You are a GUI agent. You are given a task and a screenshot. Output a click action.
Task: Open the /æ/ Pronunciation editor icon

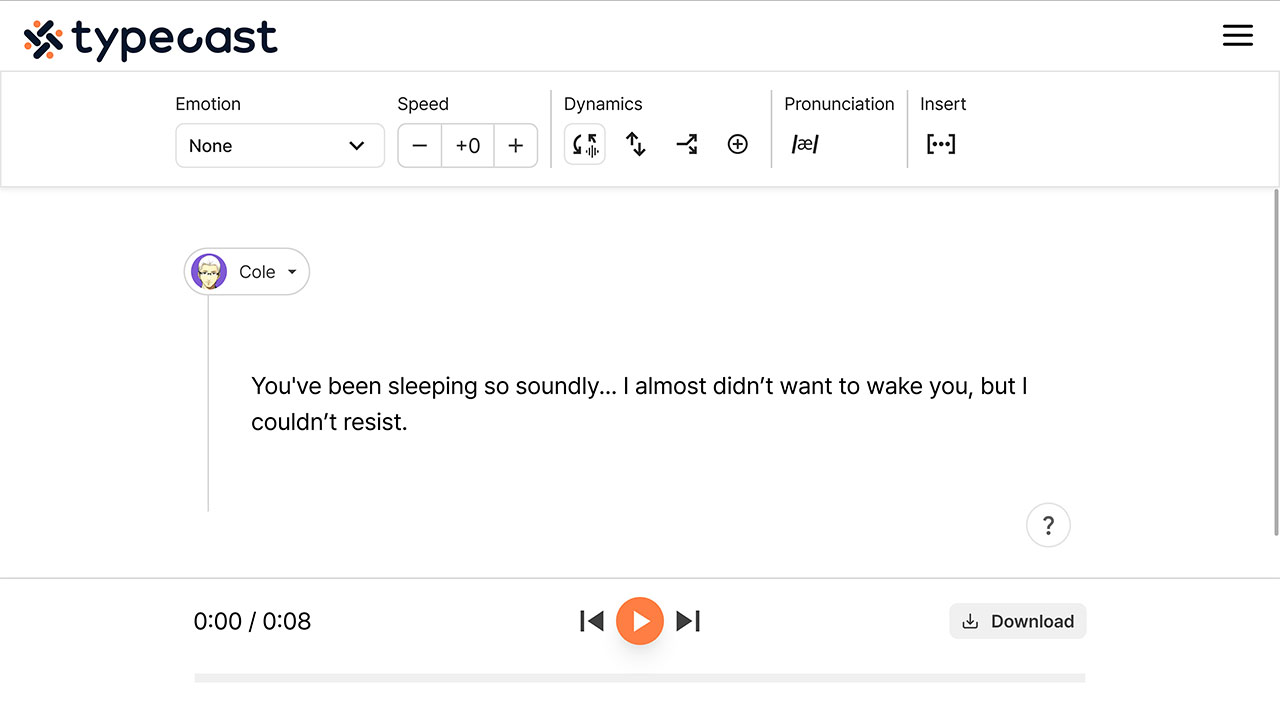805,144
